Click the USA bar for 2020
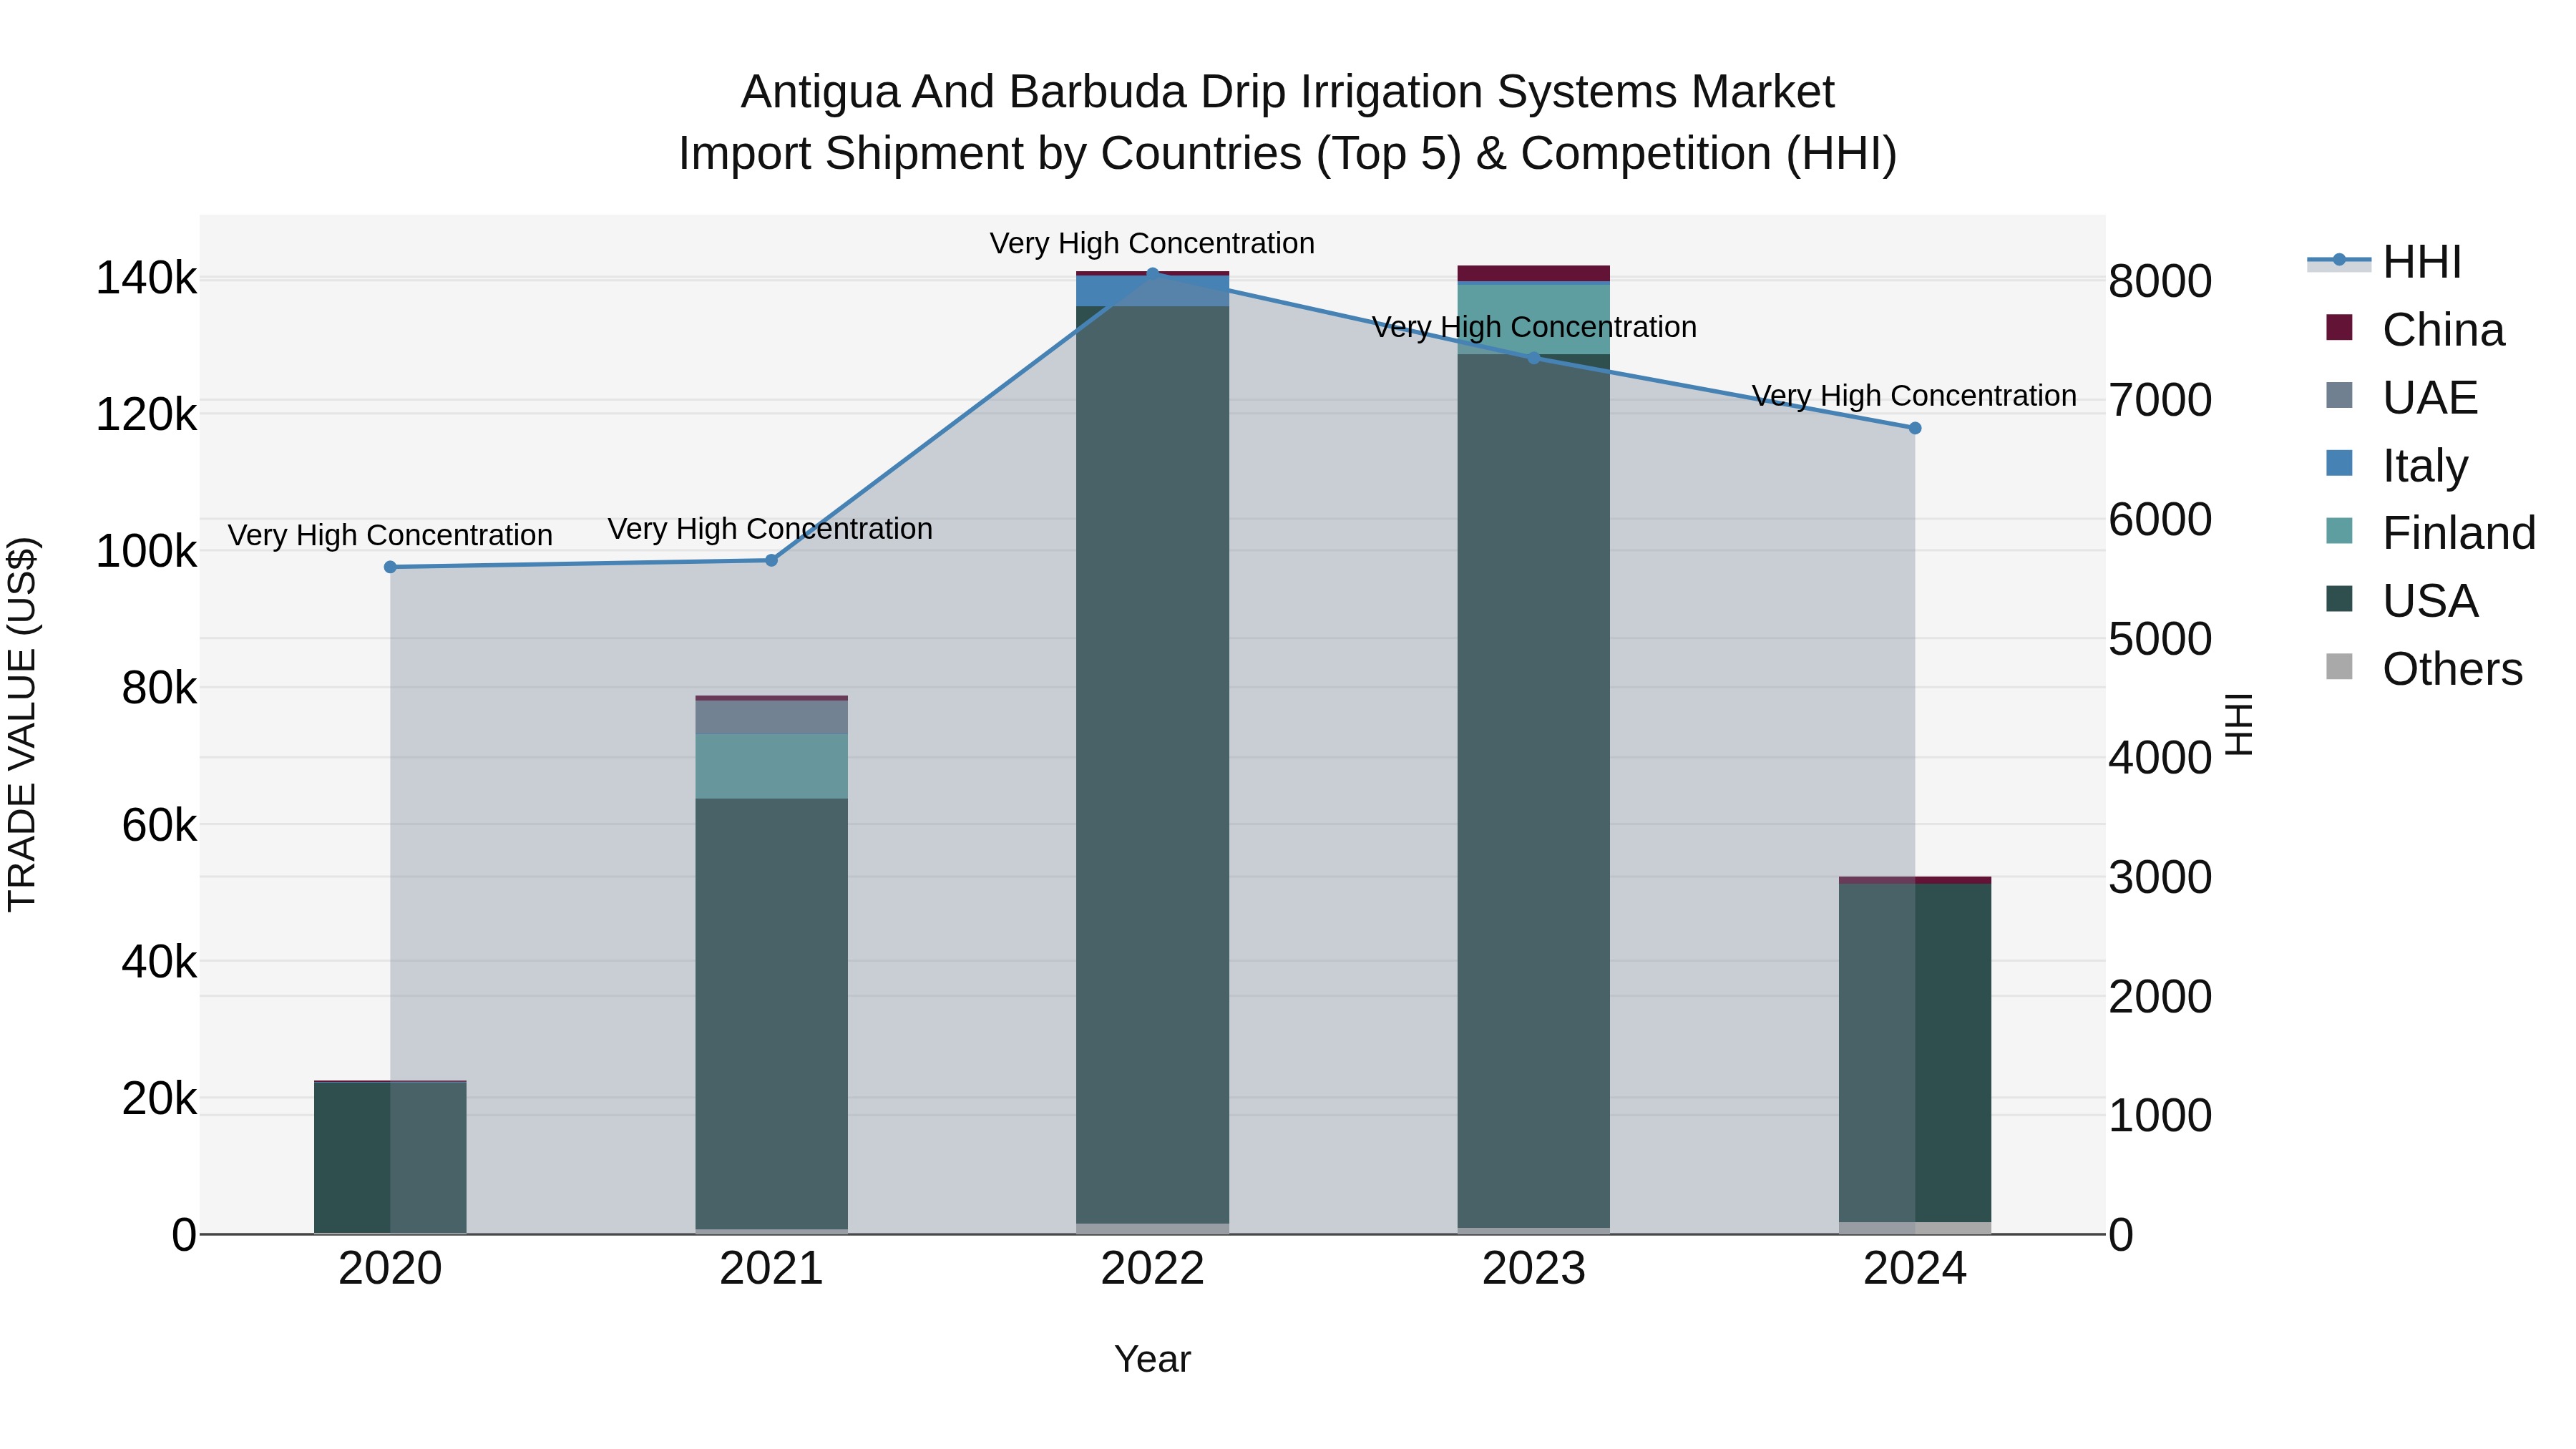This screenshot has height=1449, width=2576. (390, 1157)
